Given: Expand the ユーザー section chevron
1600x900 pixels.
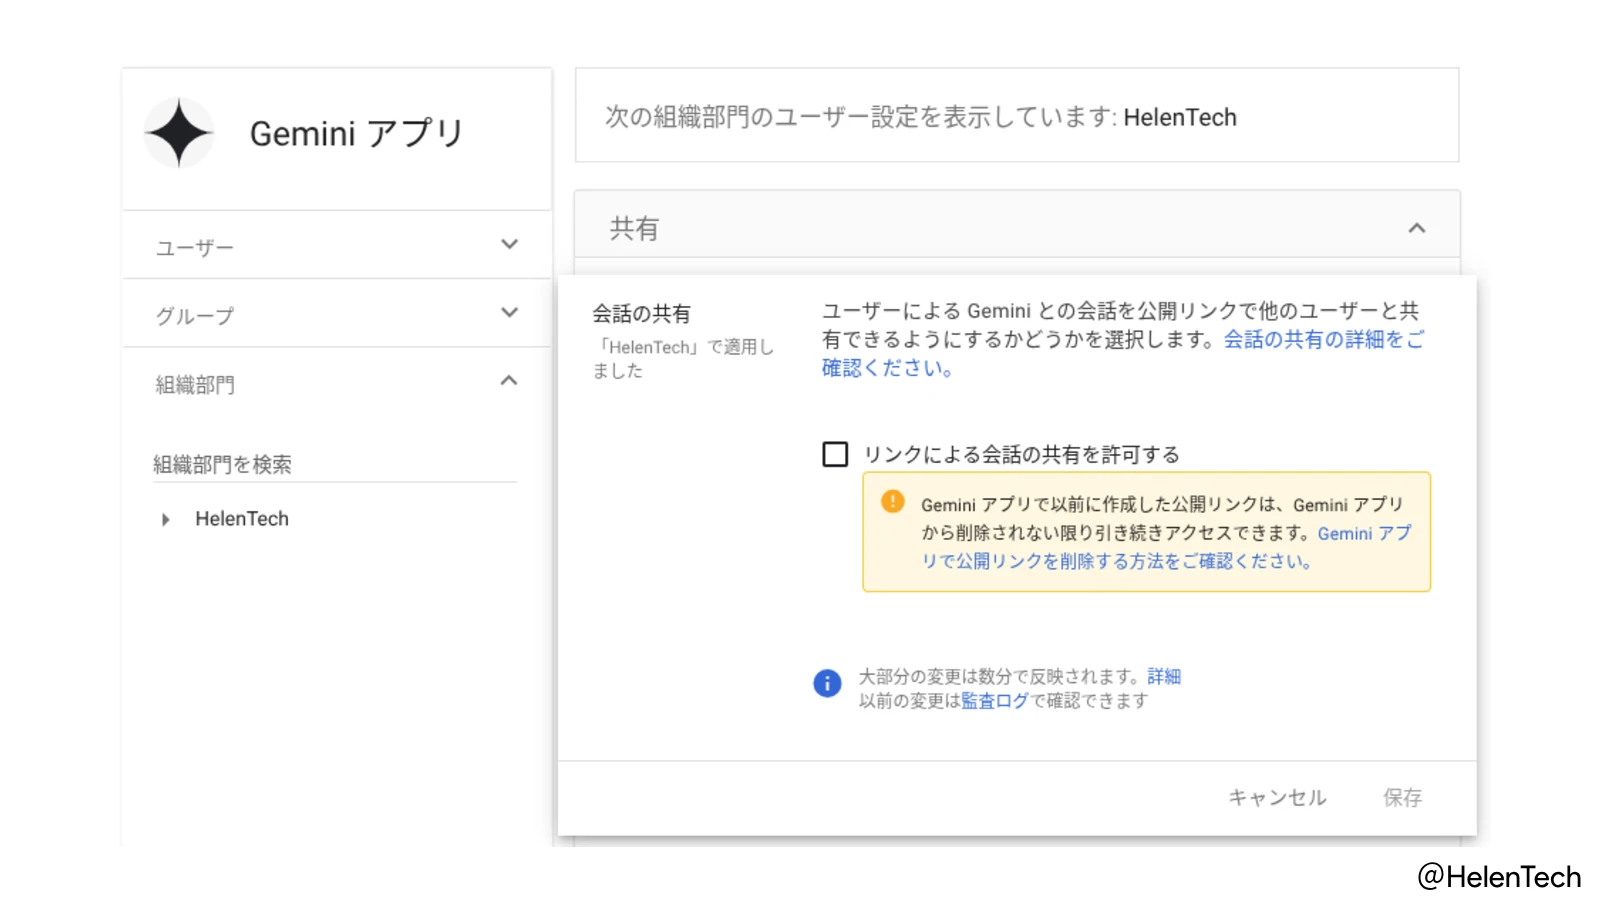Looking at the screenshot, I should click(x=509, y=245).
